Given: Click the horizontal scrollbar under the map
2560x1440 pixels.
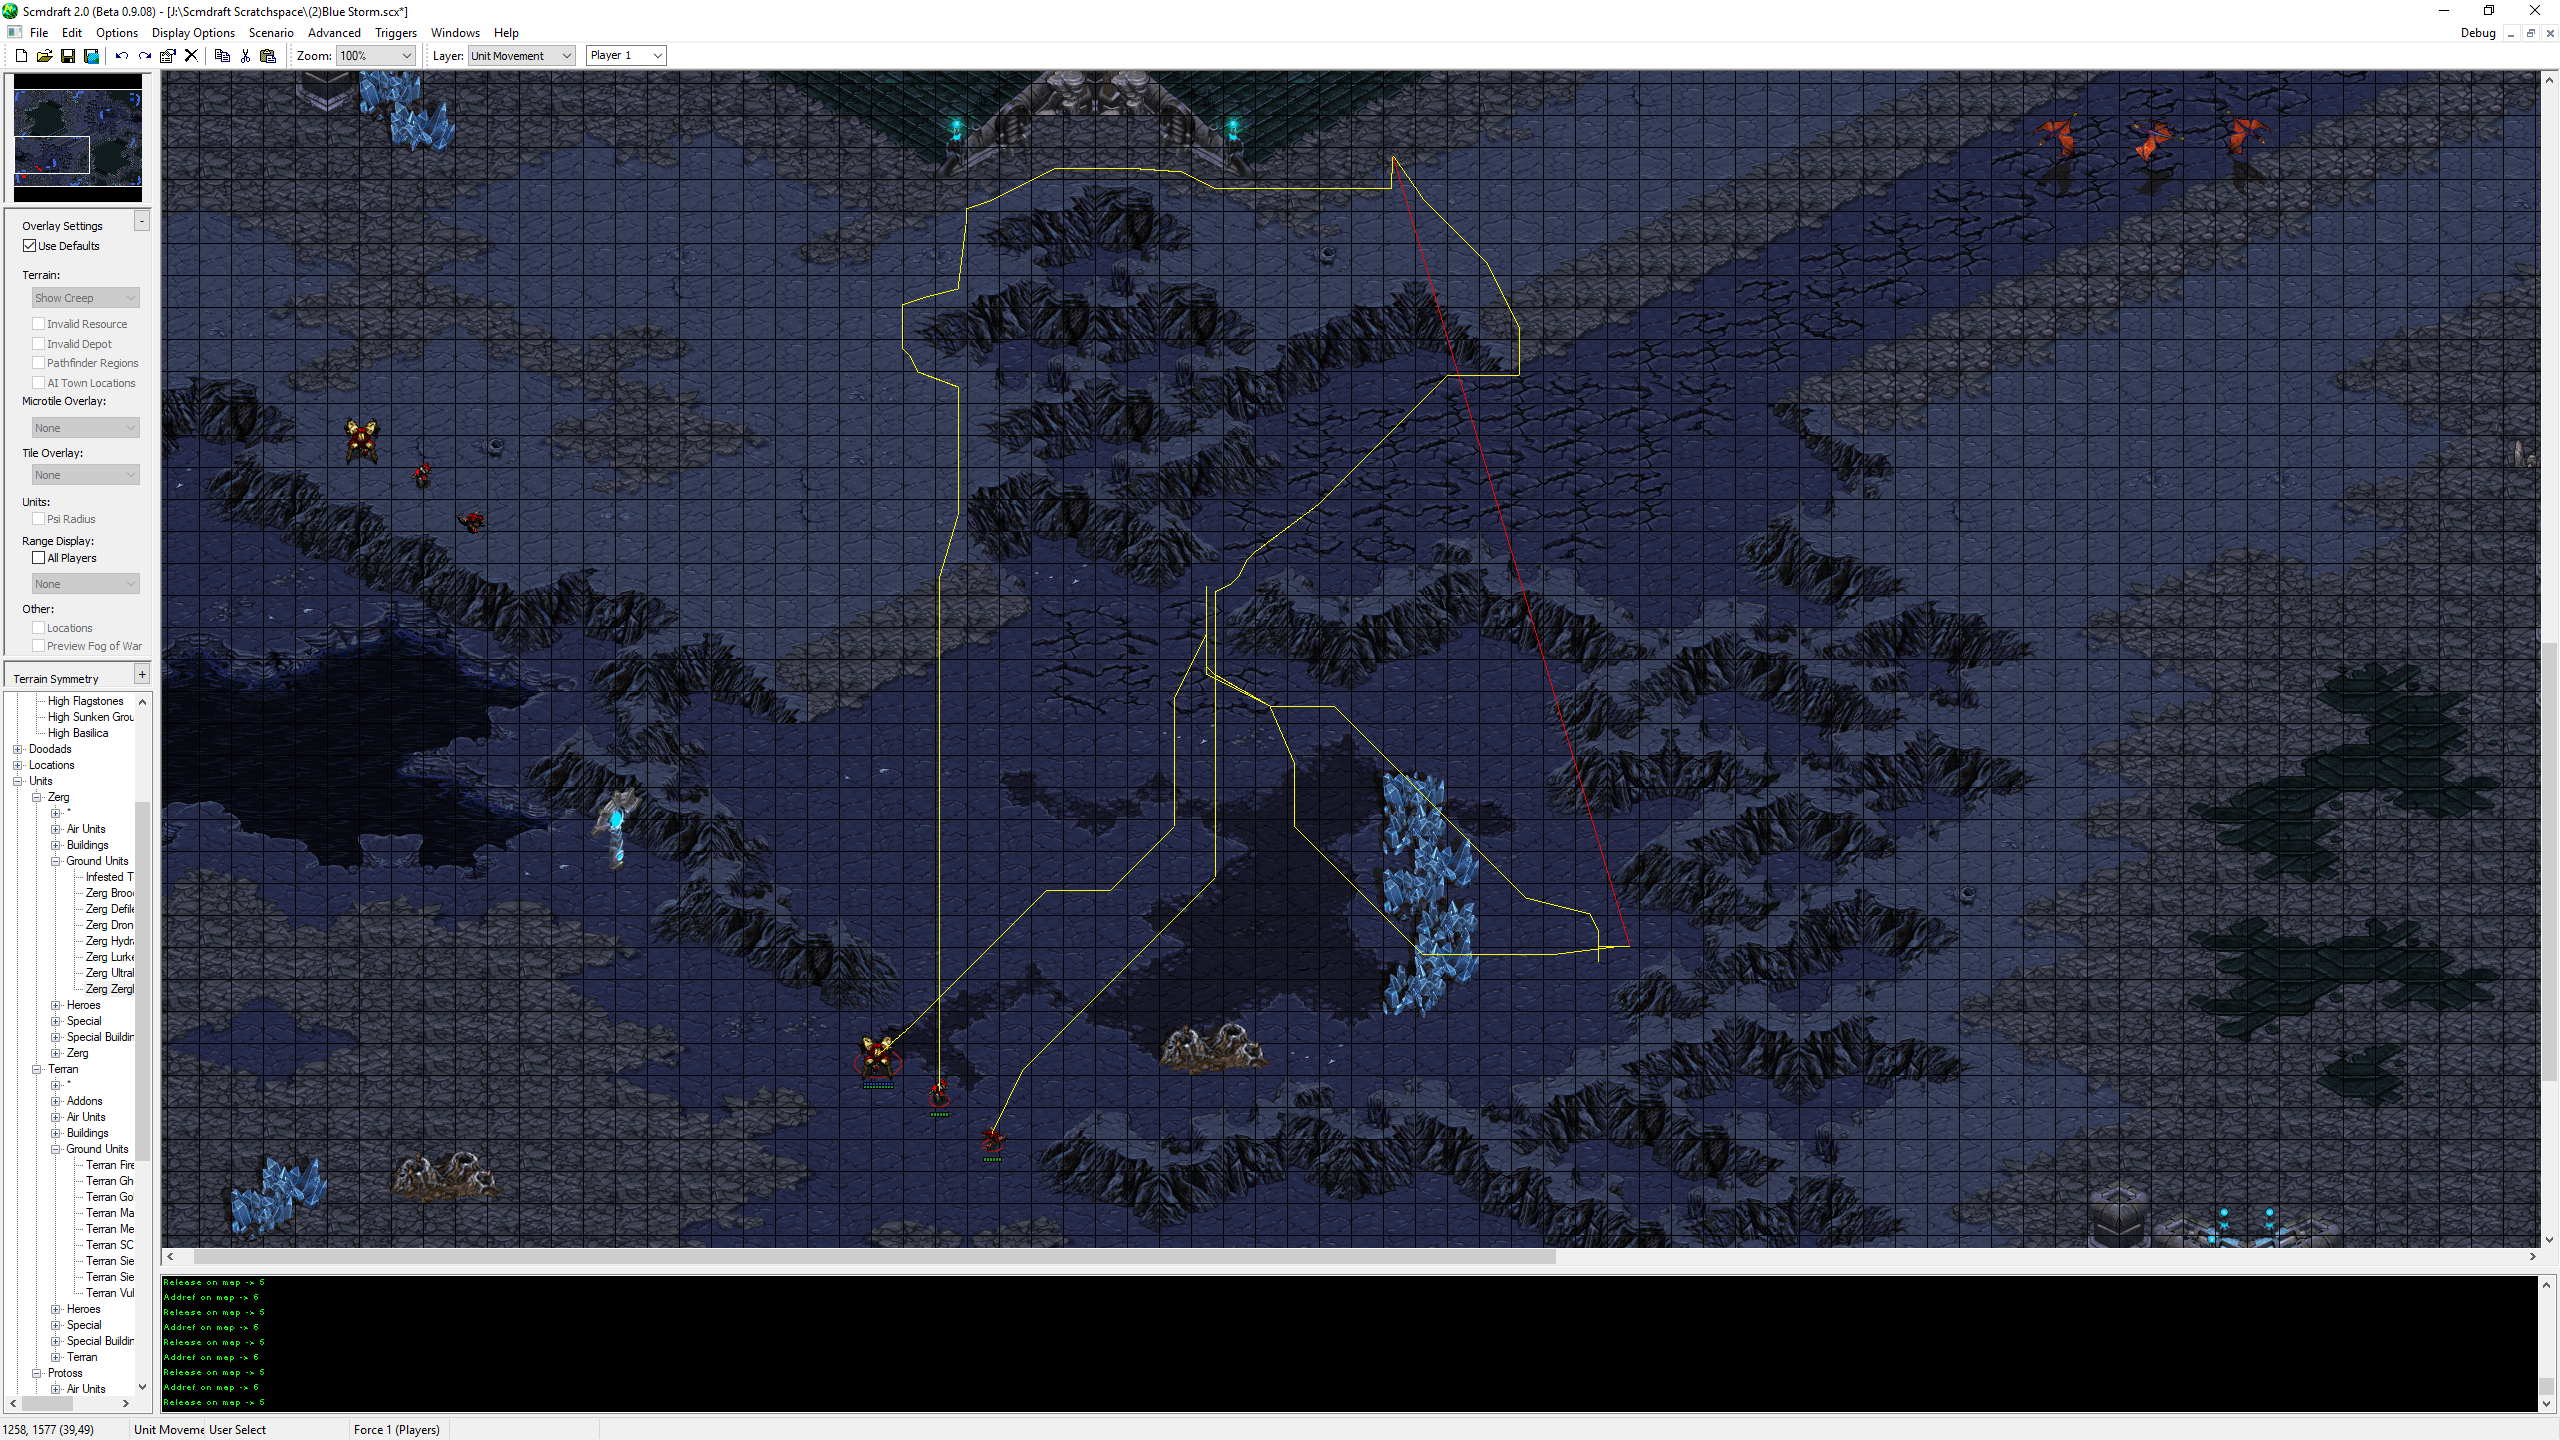Looking at the screenshot, I should click(874, 1257).
